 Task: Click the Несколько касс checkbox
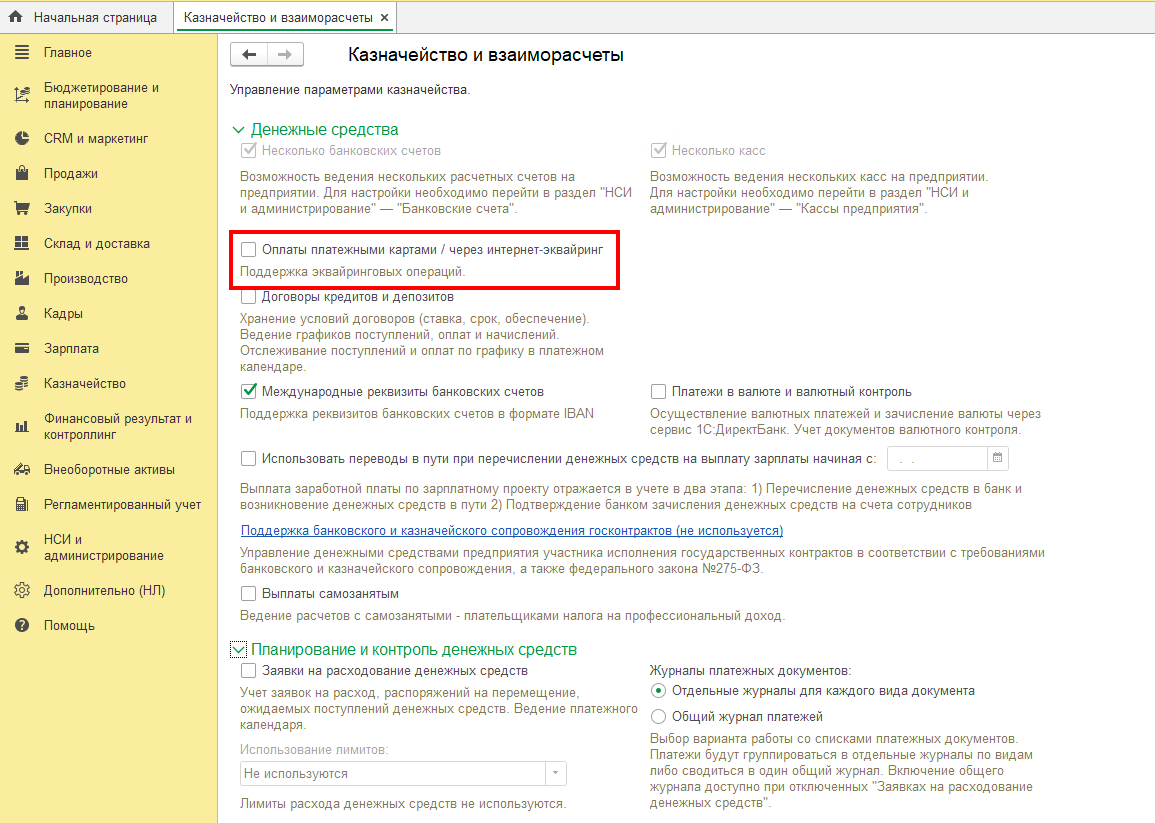click(658, 150)
